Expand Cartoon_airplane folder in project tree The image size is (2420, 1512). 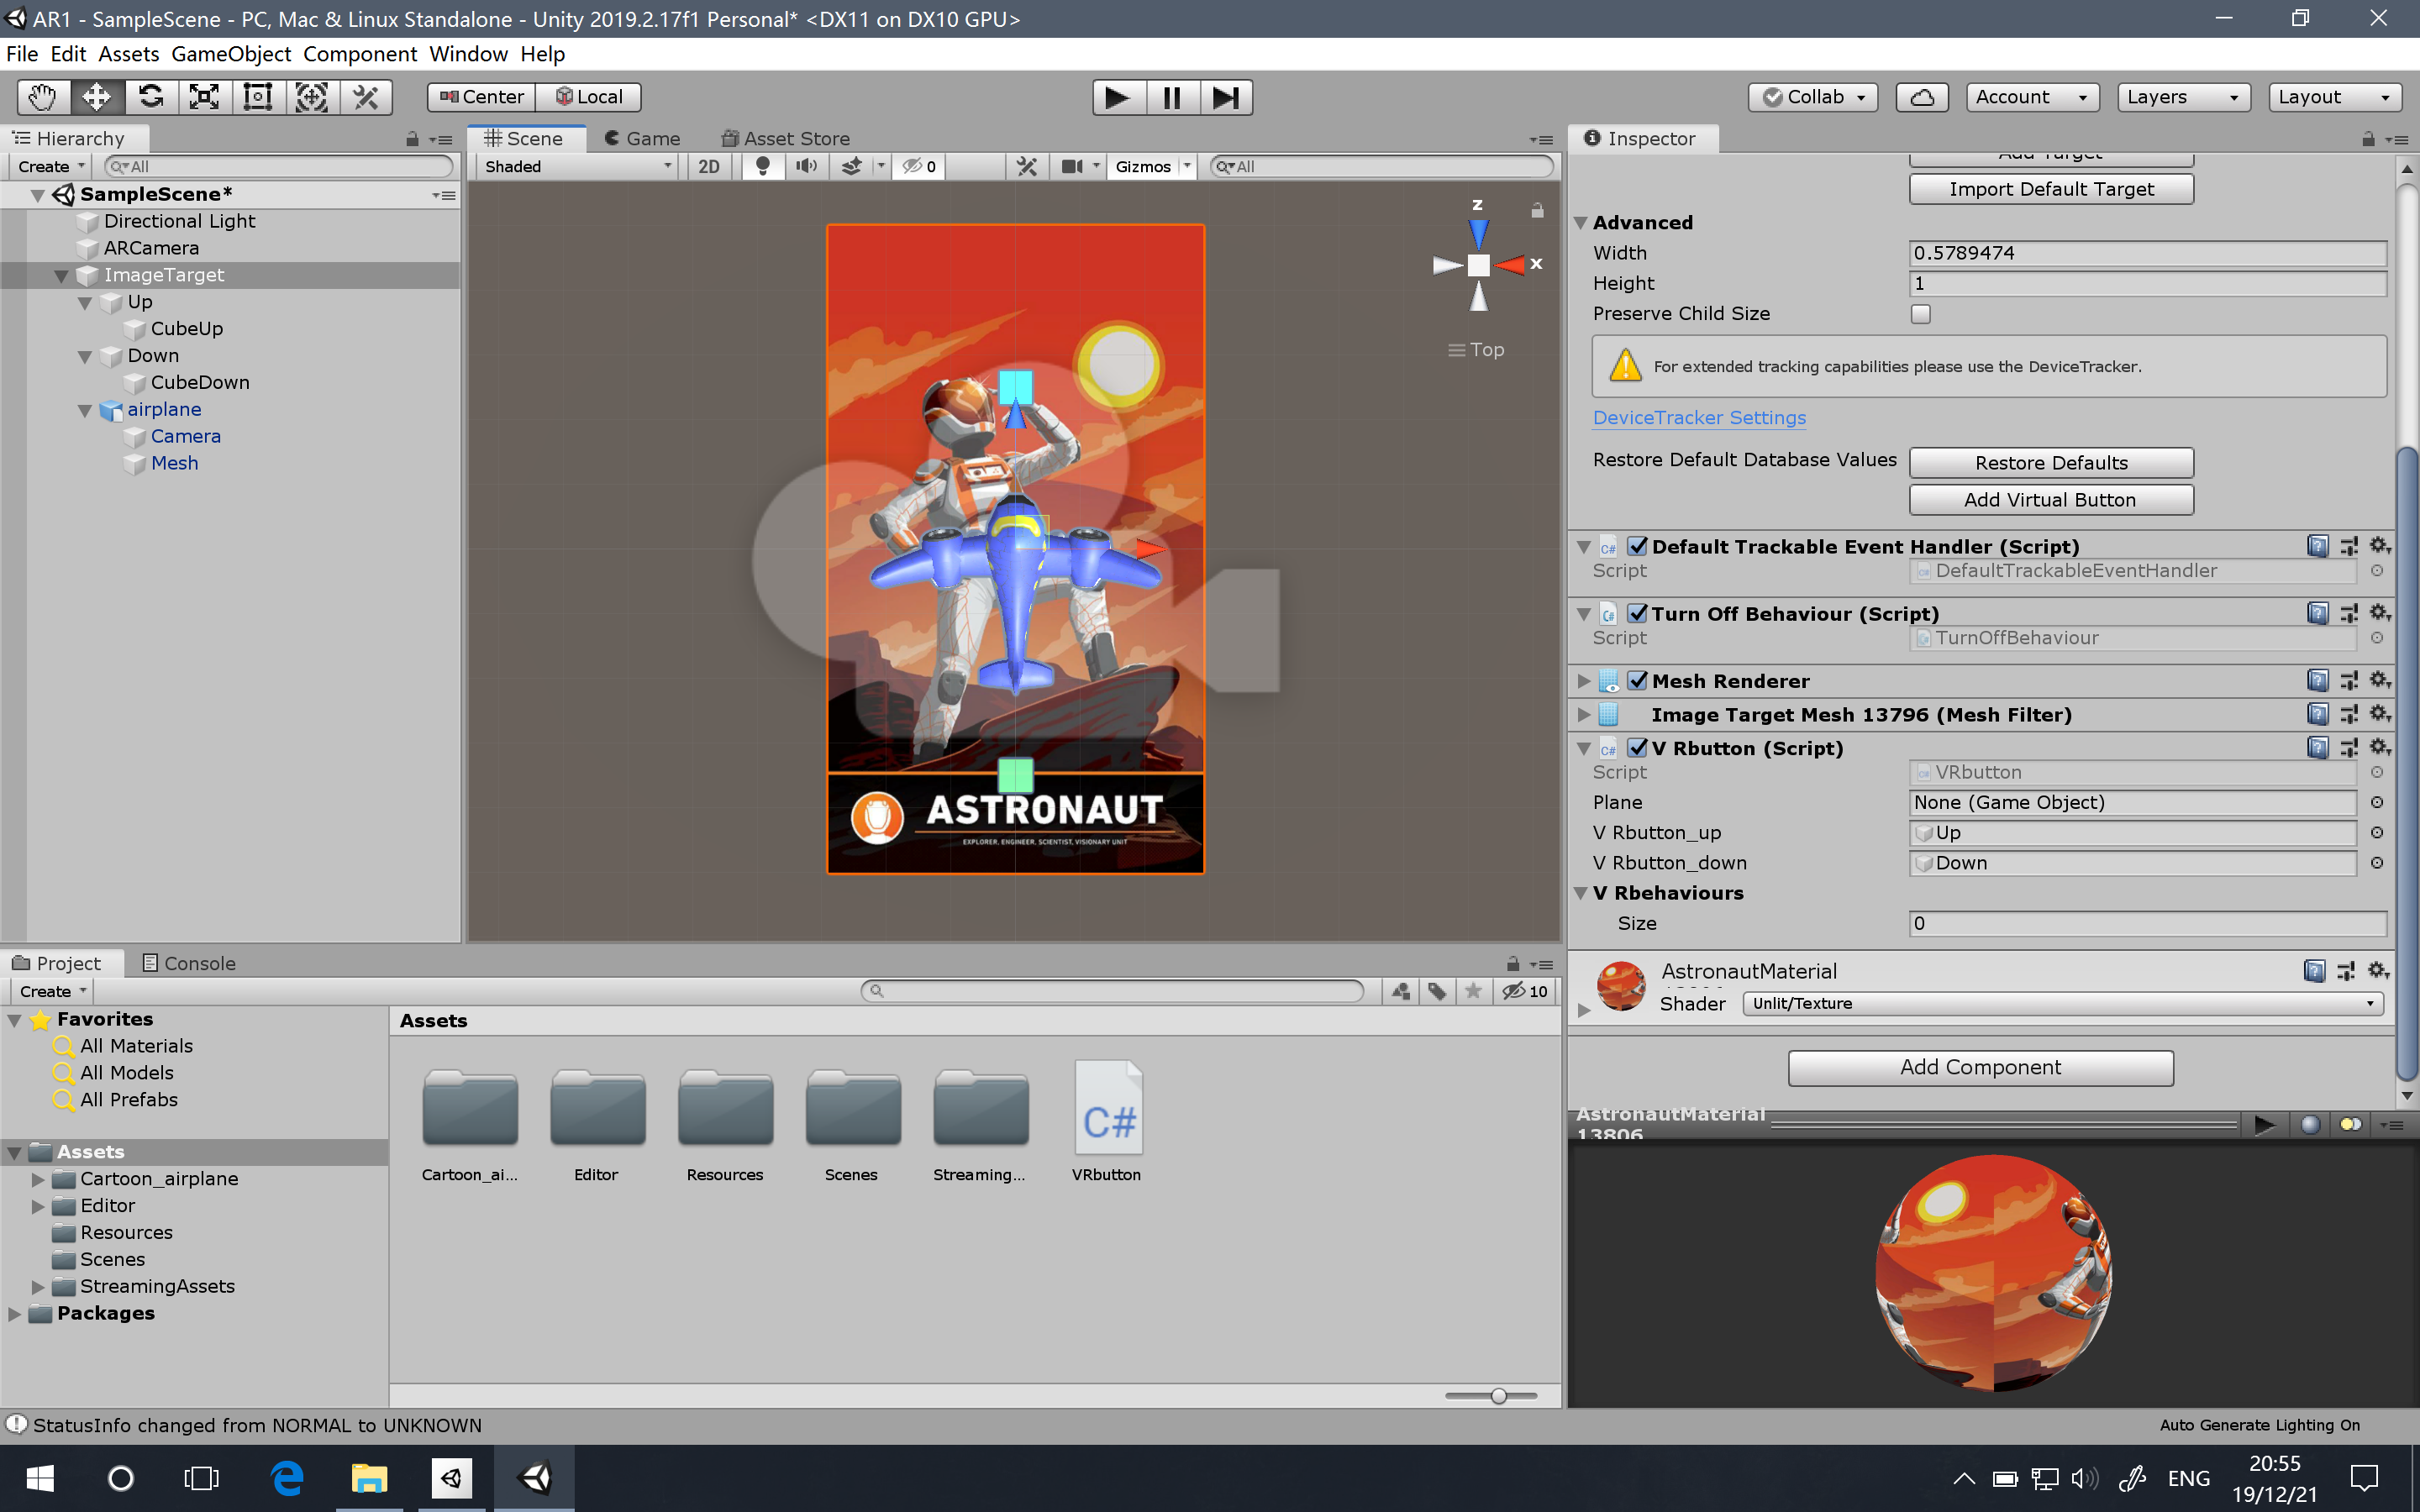[x=38, y=1179]
